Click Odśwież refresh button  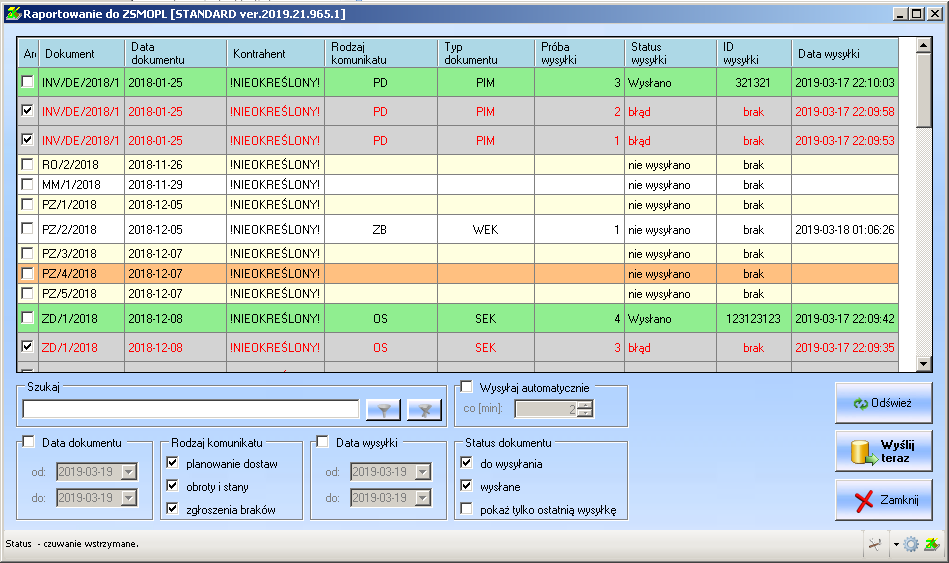[x=884, y=403]
